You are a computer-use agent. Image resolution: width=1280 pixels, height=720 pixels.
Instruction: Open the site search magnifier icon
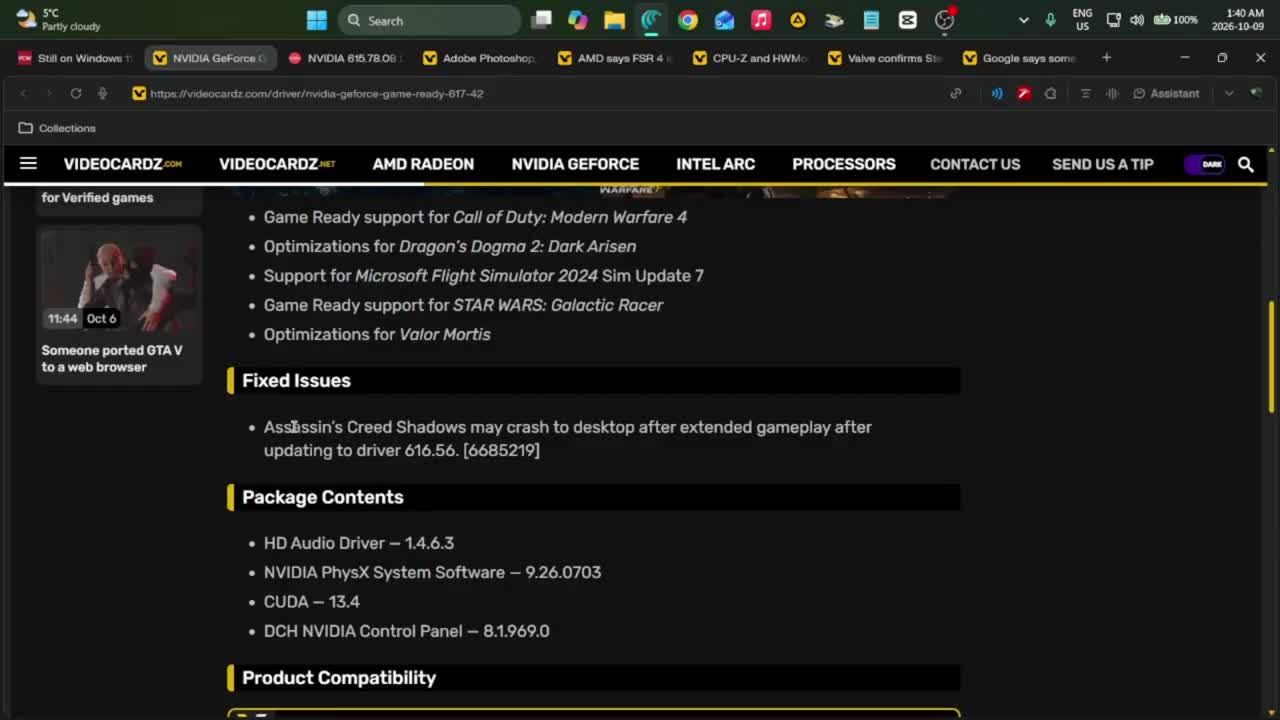click(x=1246, y=164)
